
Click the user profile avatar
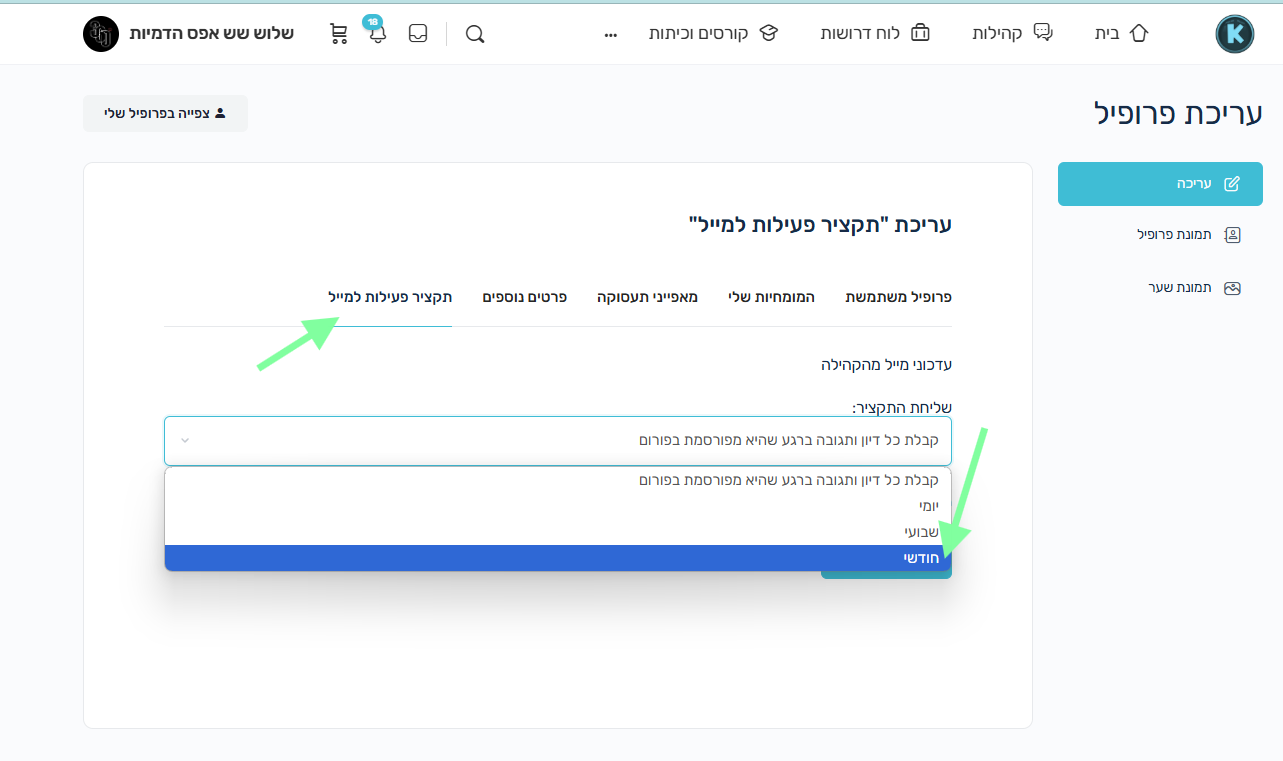click(101, 34)
